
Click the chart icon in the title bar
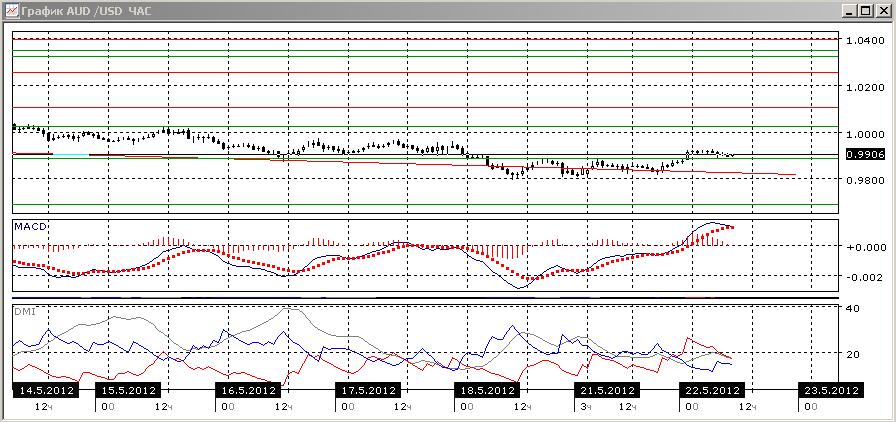10,10
